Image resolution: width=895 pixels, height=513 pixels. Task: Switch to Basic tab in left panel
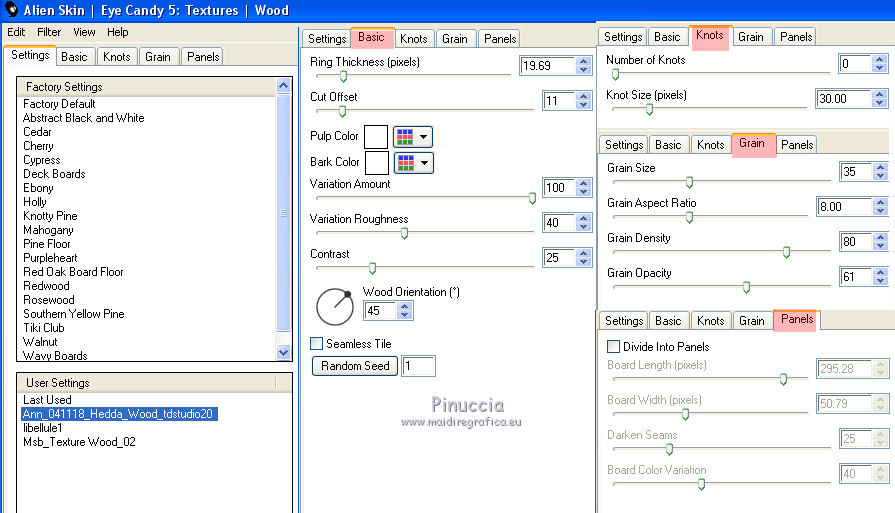(74, 56)
